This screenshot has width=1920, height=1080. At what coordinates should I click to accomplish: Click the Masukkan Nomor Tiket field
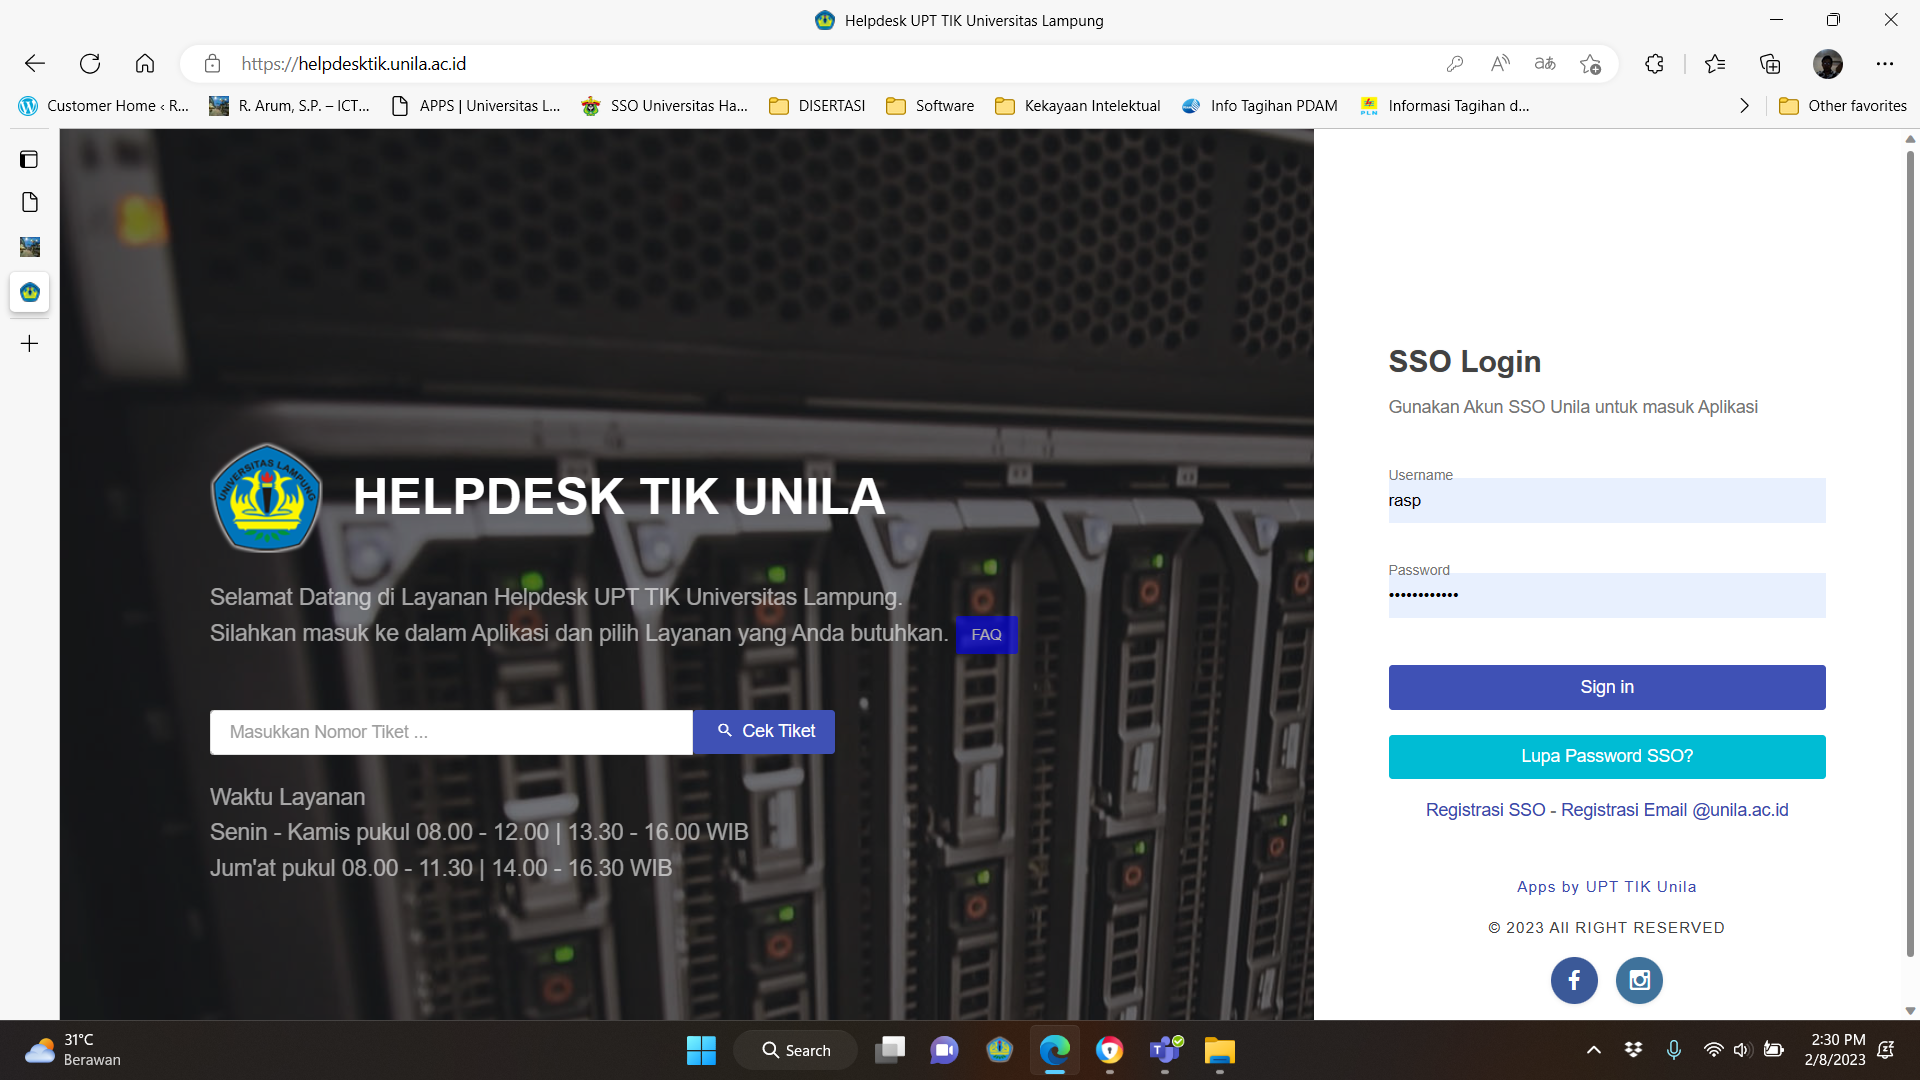451,732
